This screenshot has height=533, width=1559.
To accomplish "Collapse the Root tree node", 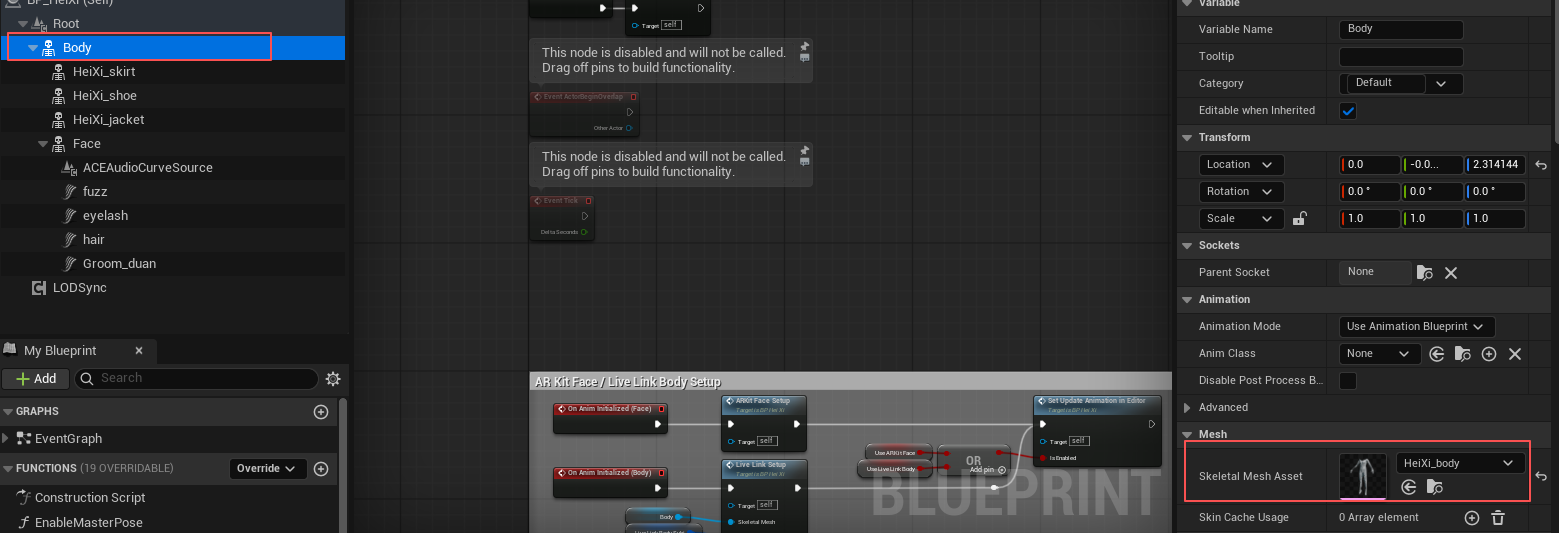I will (x=23, y=24).
